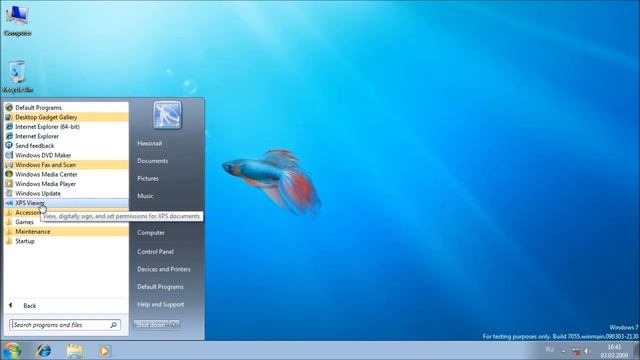Click the taskbar clock showing 16:41
Image resolution: width=640 pixels, height=360 pixels.
614,351
